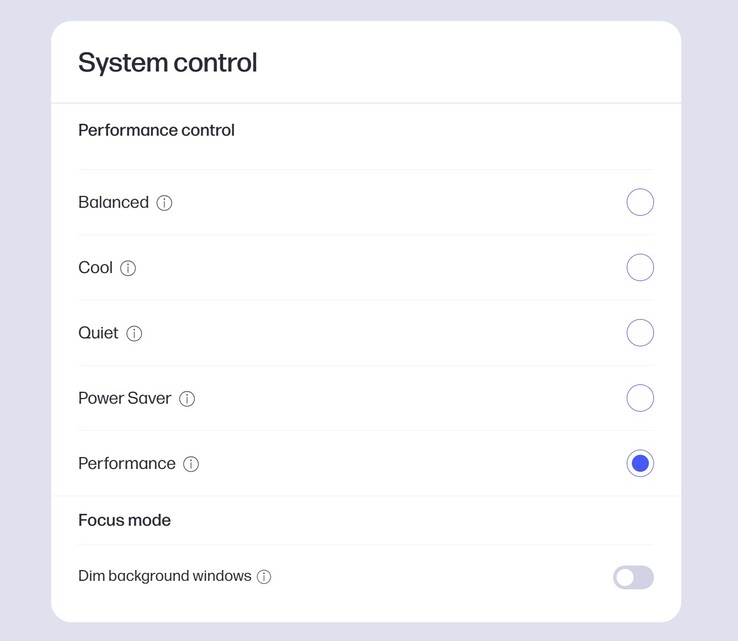738x641 pixels.
Task: Switch to the Quiet radio option
Action: (640, 333)
